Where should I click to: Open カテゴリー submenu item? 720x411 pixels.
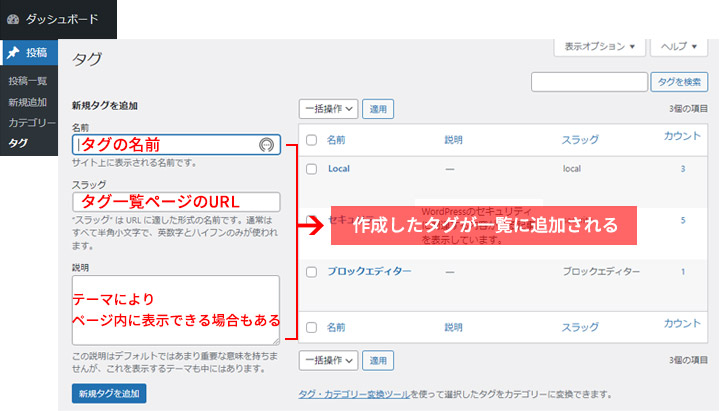tap(32, 123)
